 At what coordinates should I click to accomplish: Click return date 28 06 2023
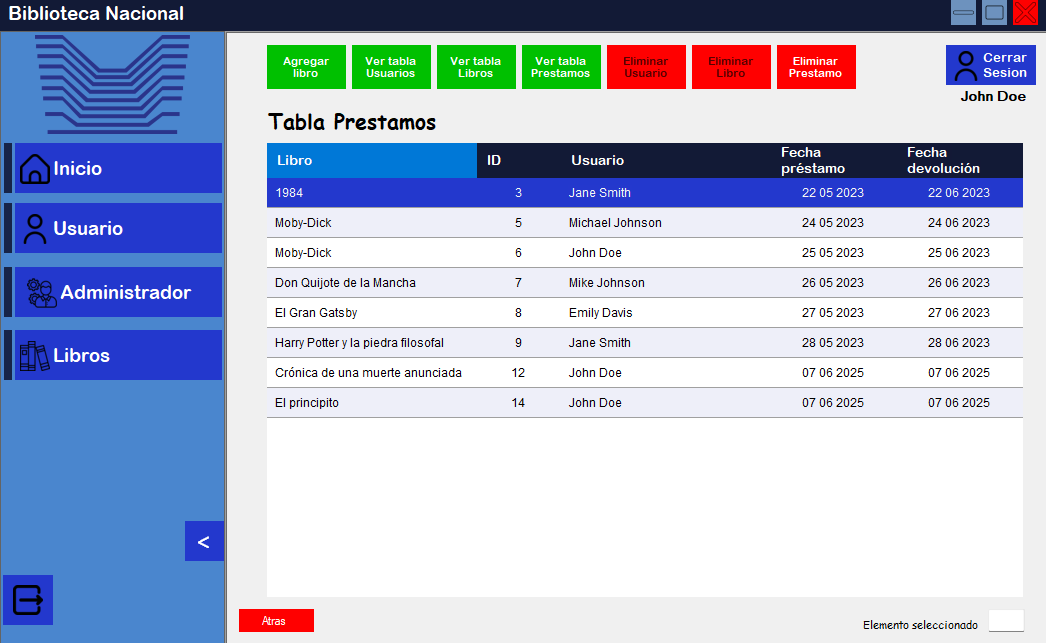959,343
